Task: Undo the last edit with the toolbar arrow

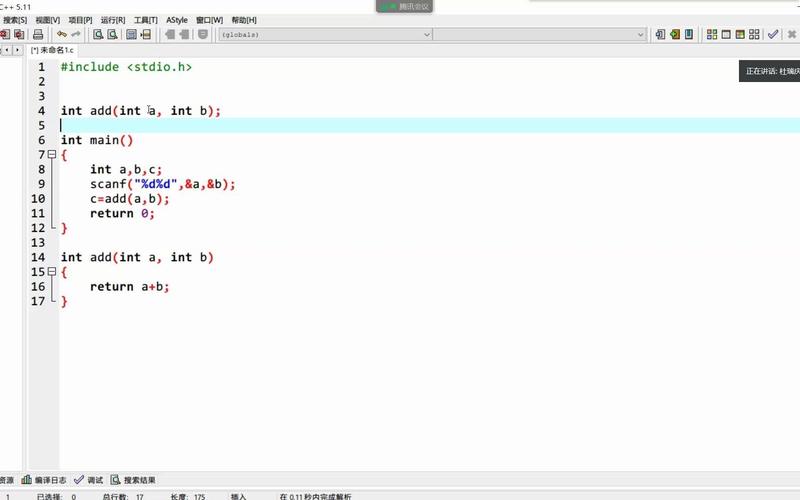Action: [61, 34]
